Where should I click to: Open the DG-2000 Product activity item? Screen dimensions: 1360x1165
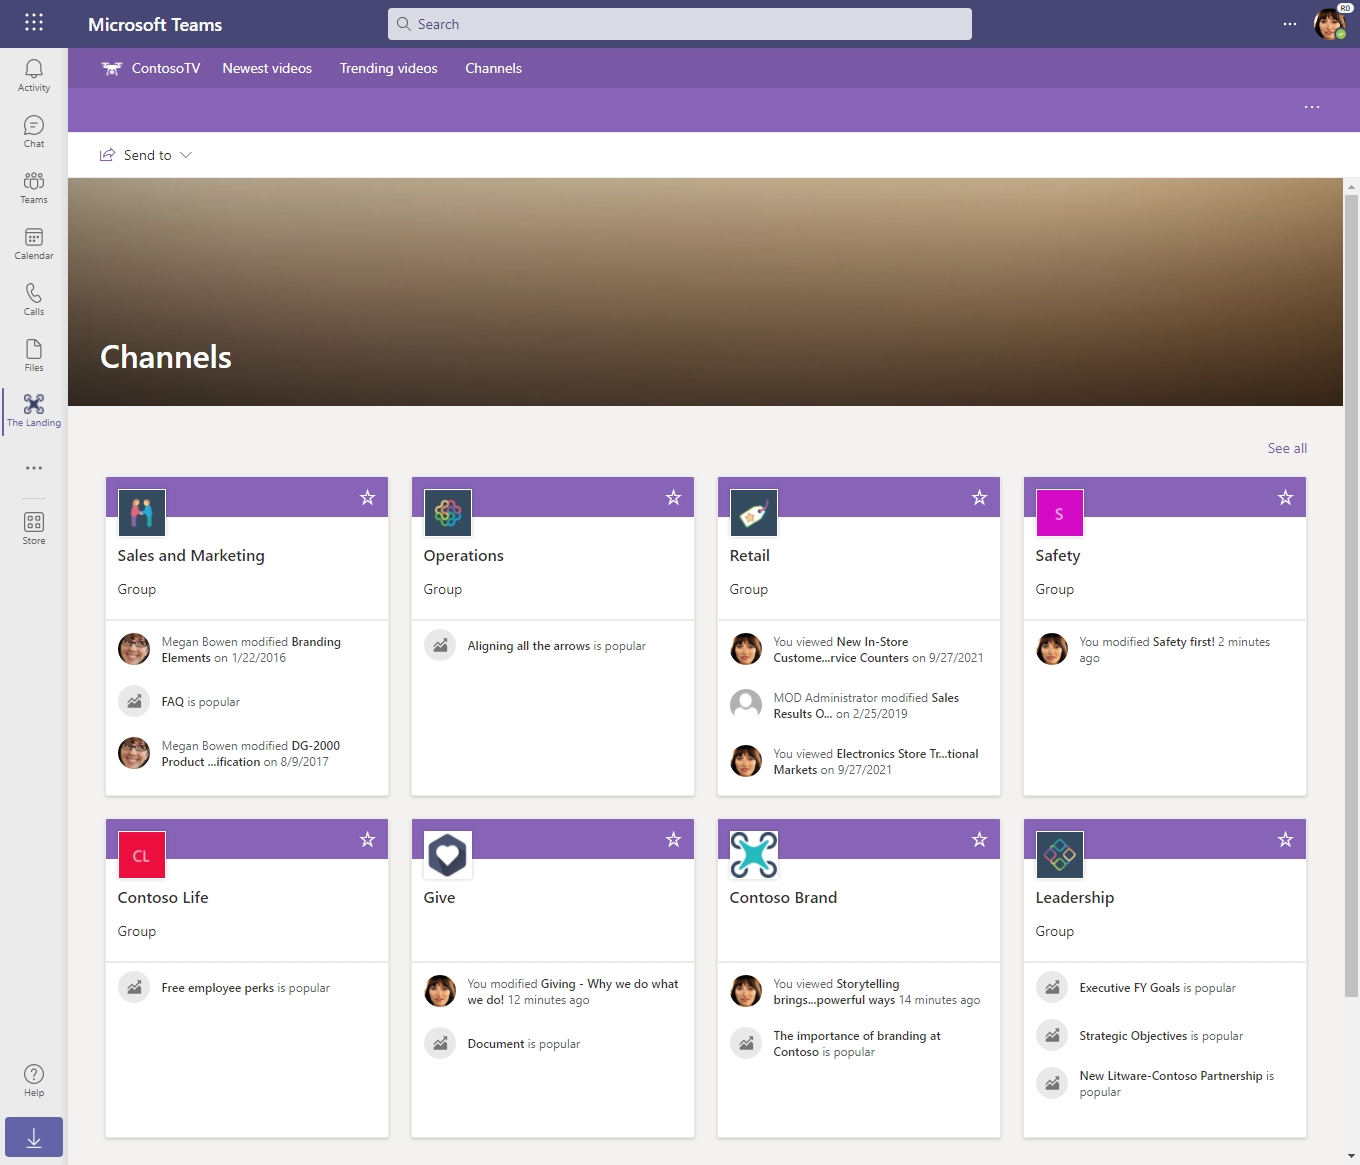tap(251, 754)
